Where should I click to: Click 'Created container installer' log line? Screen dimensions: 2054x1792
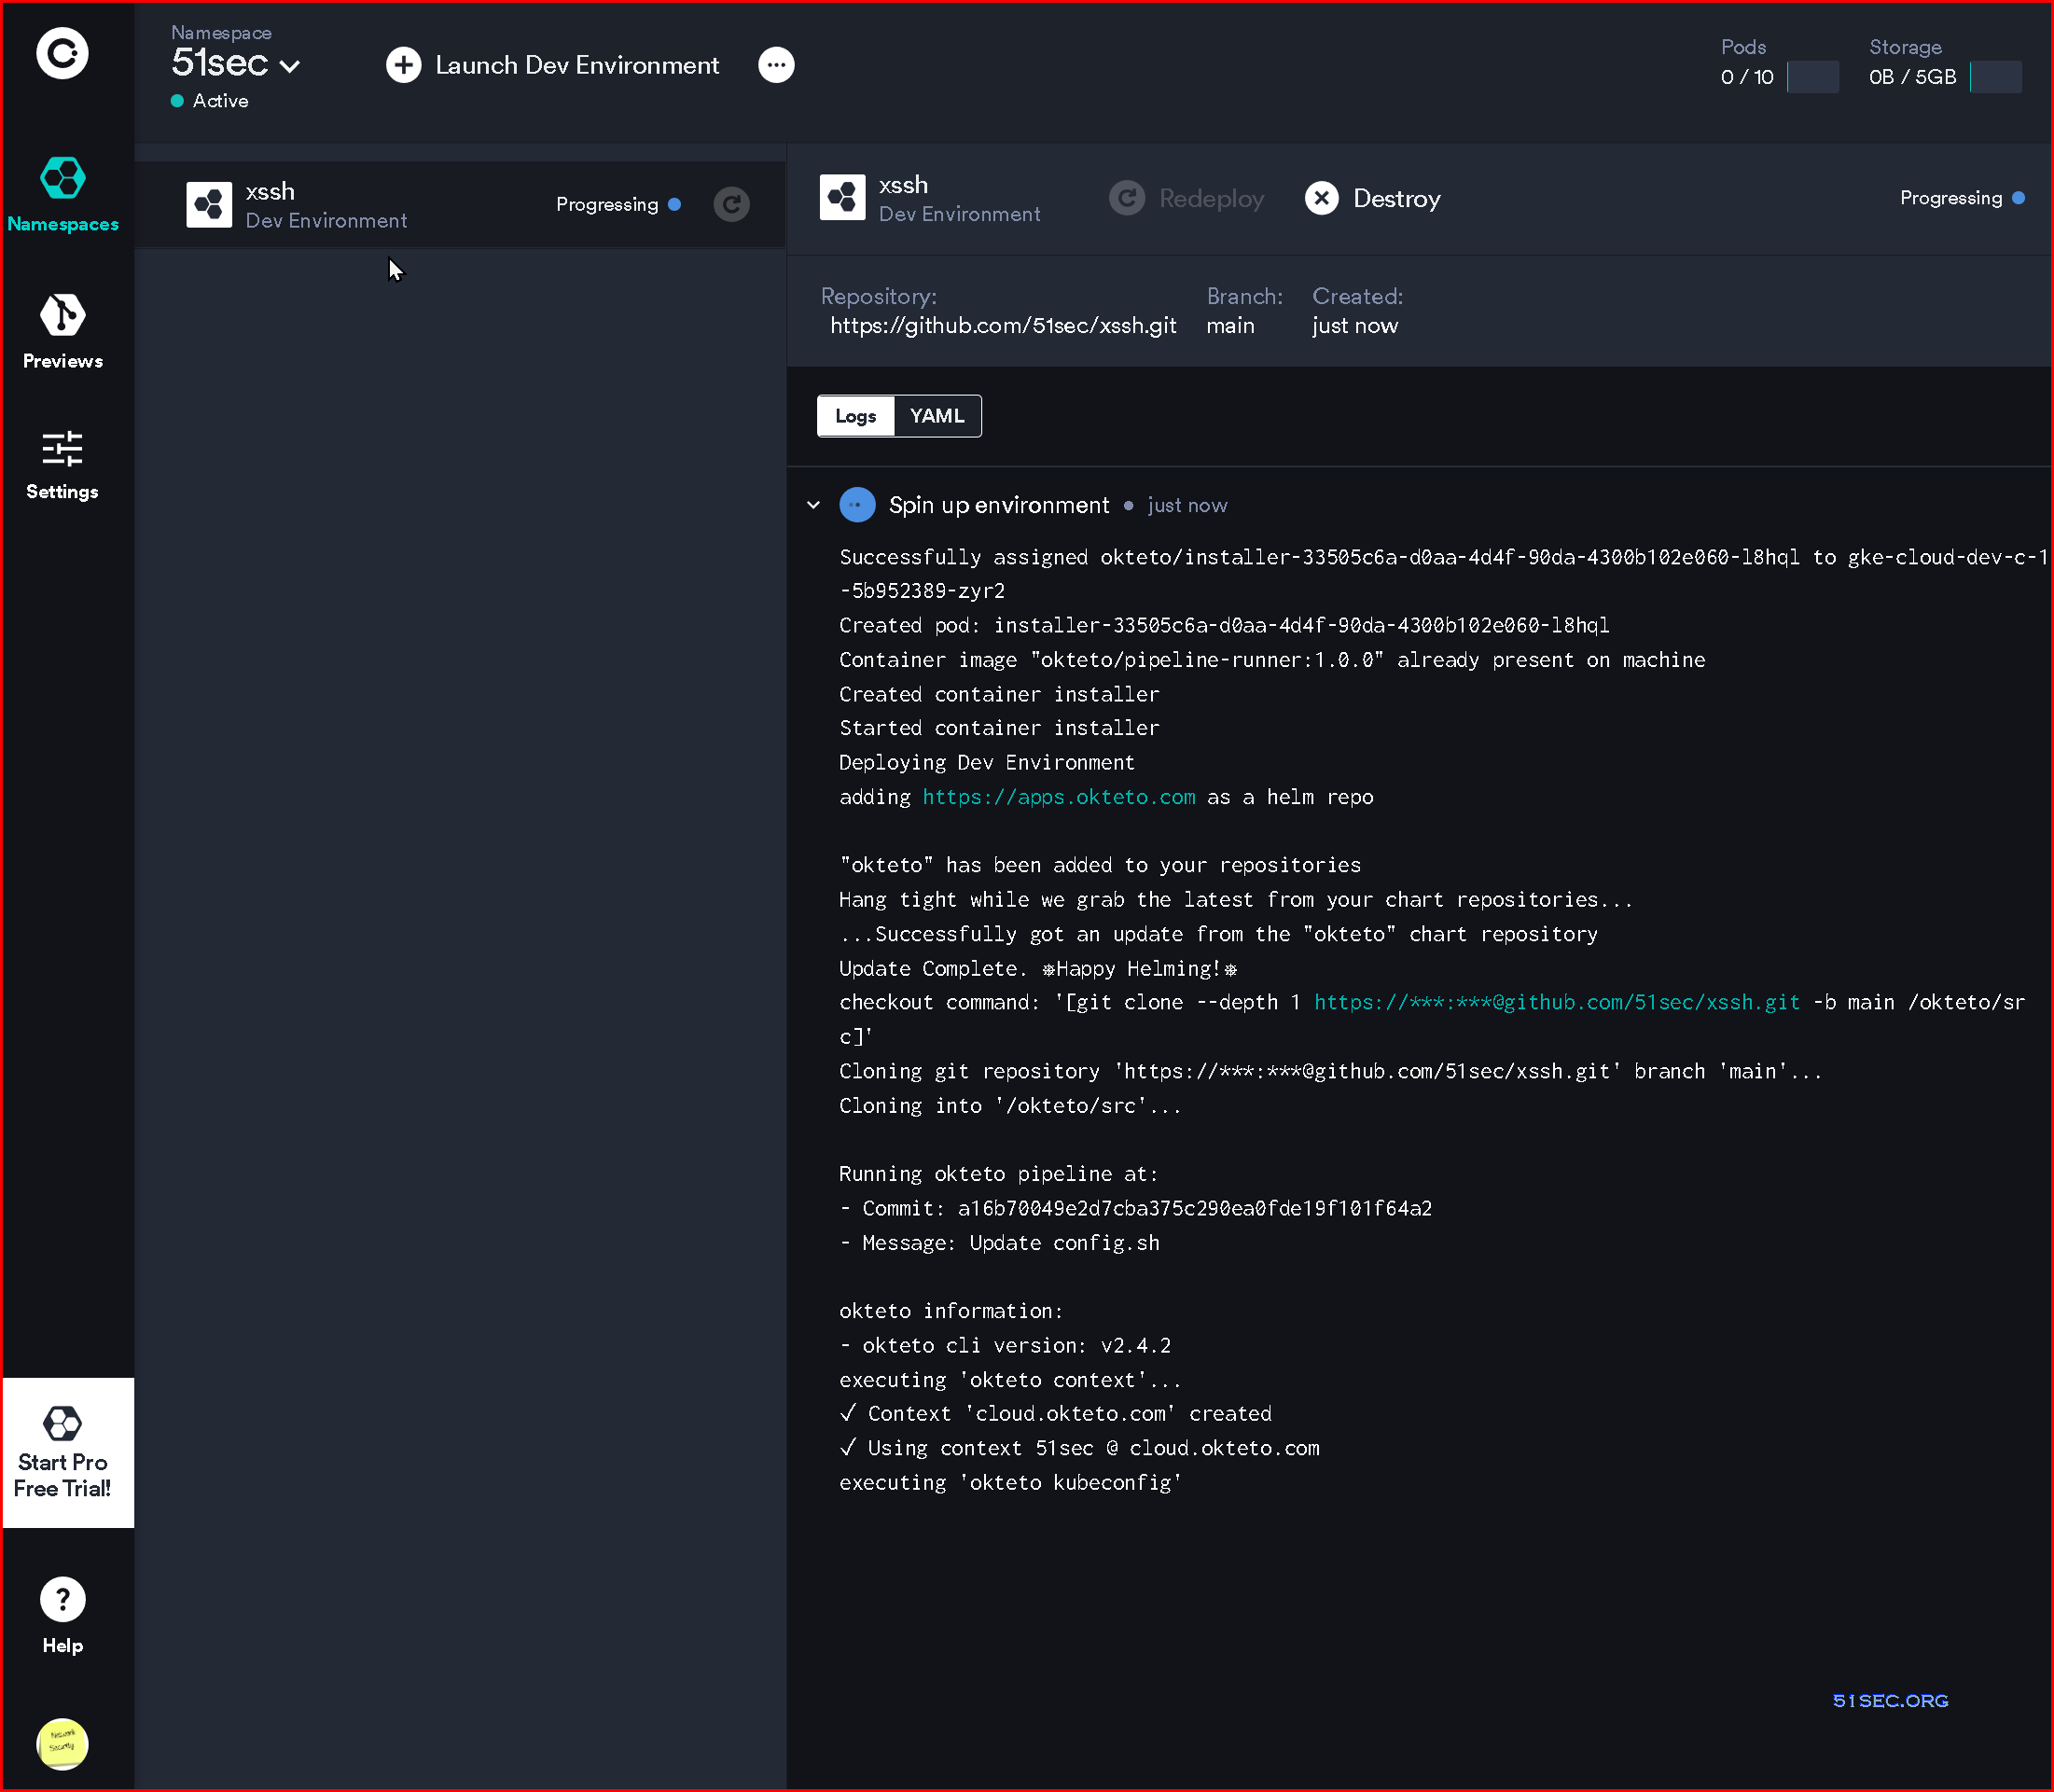tap(999, 694)
